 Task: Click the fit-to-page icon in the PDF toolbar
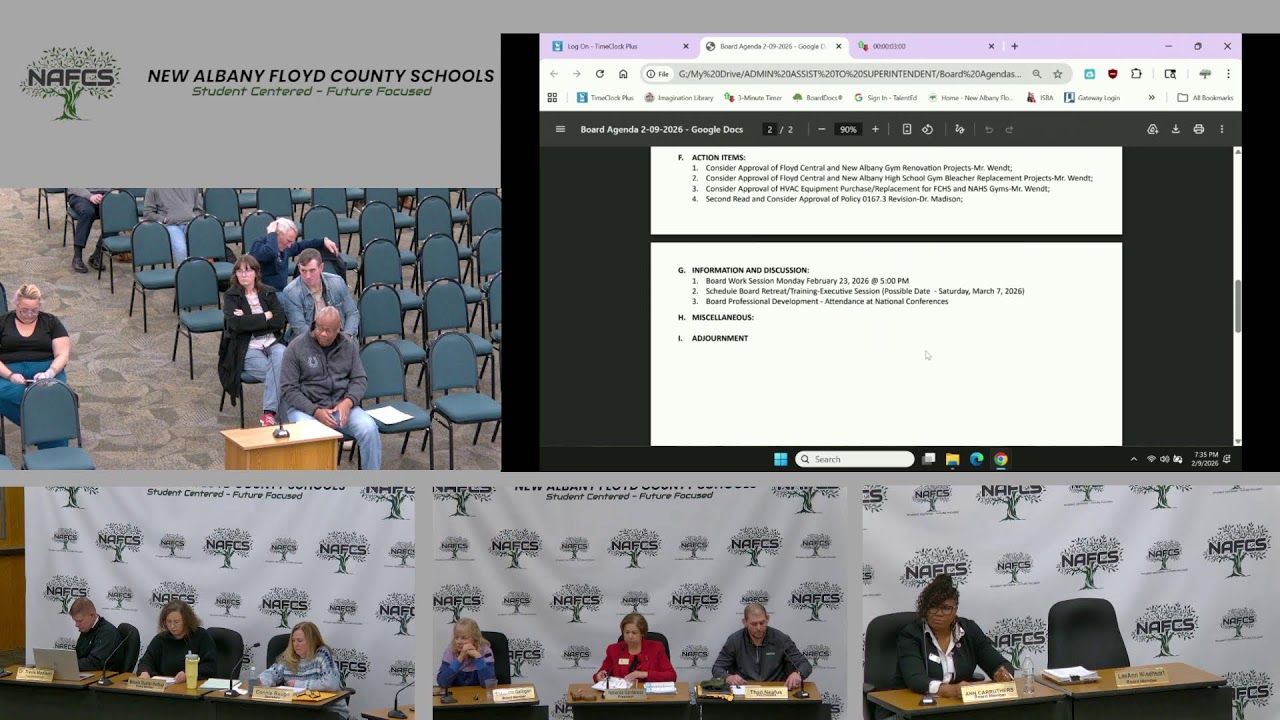click(907, 129)
